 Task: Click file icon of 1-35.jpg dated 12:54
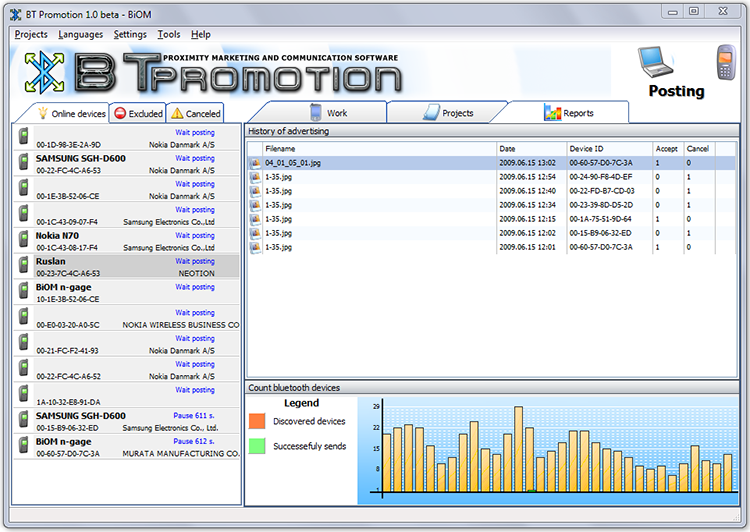(x=256, y=177)
